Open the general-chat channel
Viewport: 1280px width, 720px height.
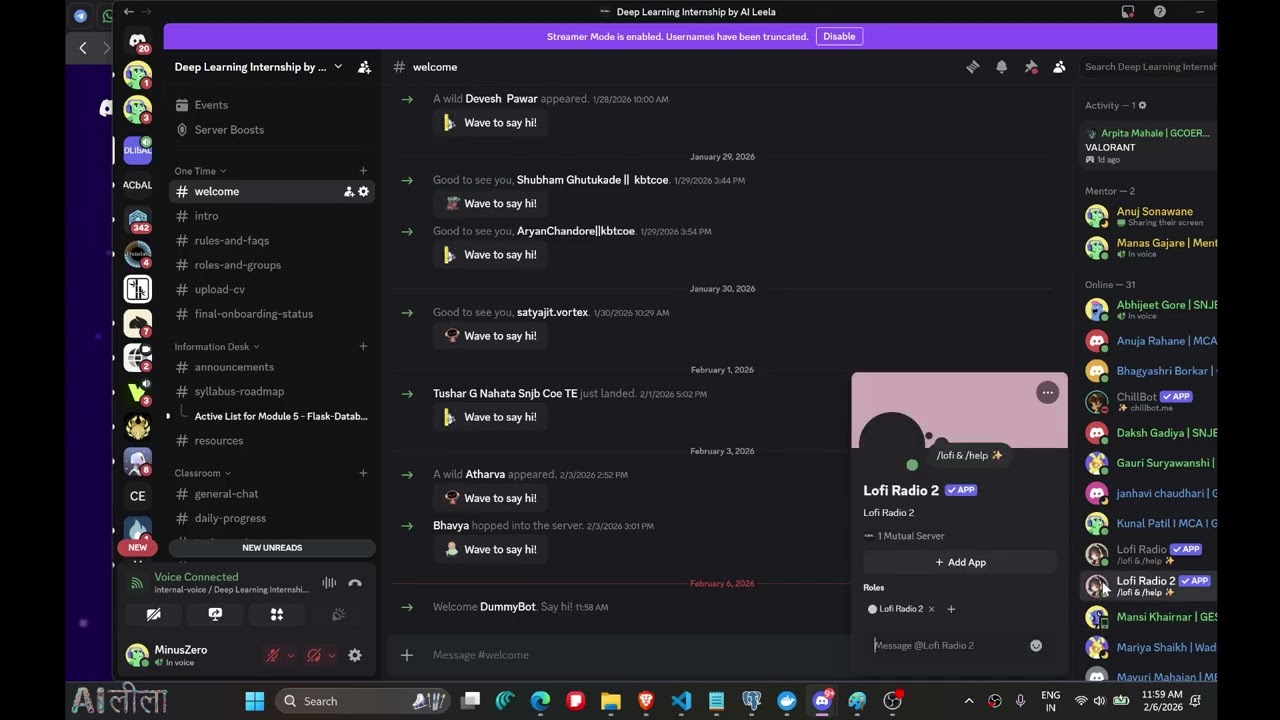(x=272, y=494)
